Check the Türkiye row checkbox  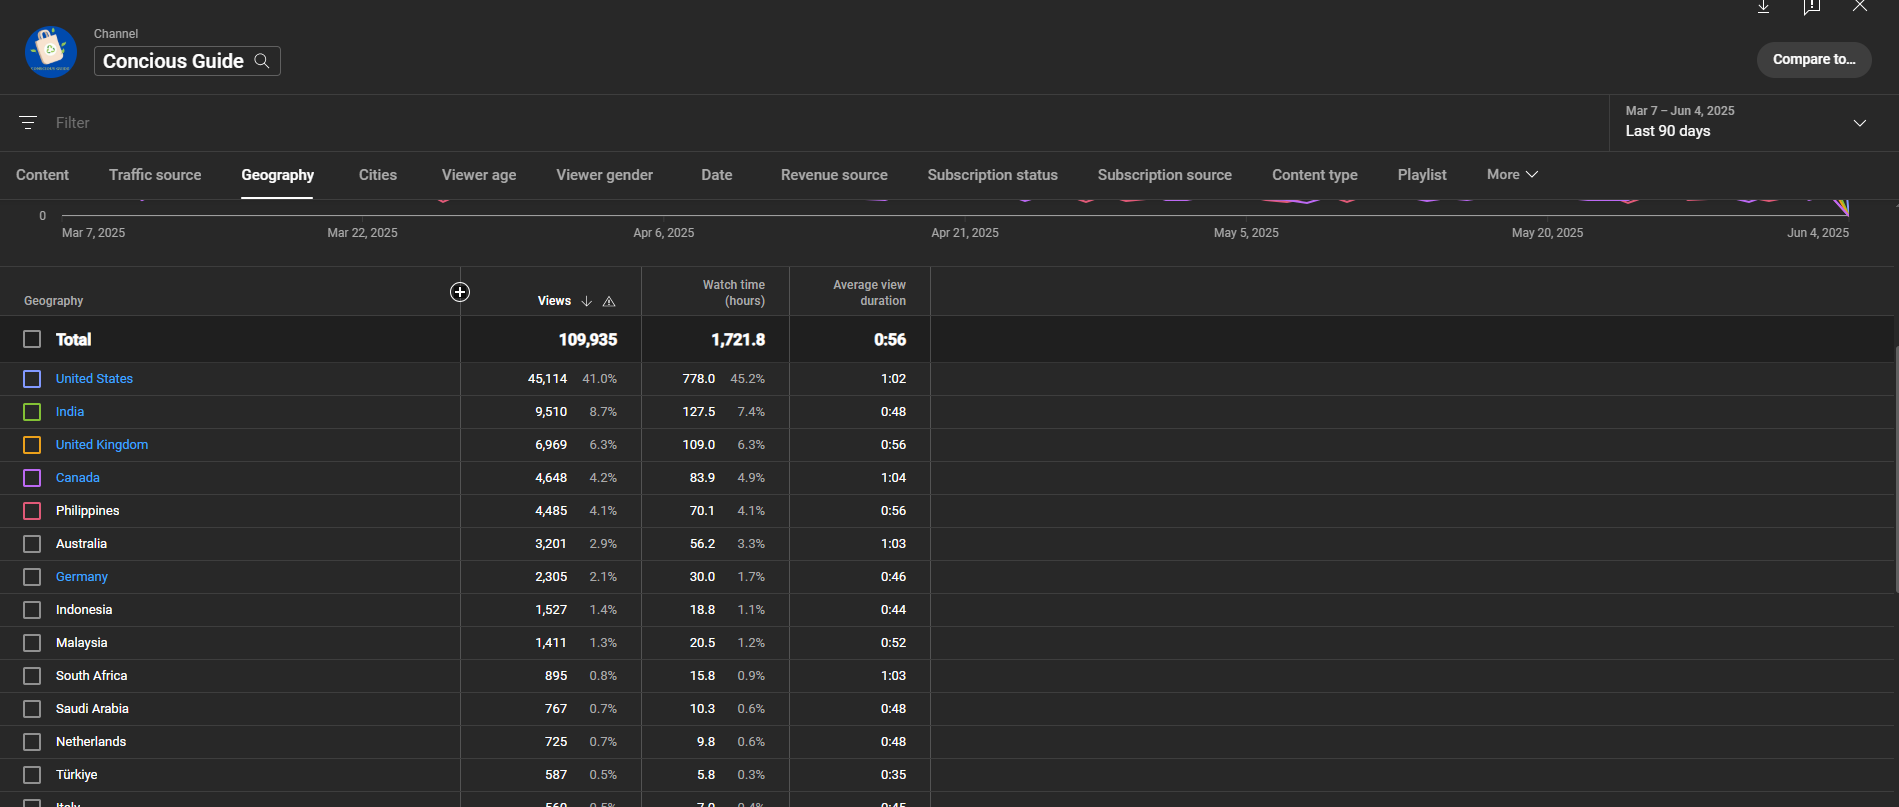pos(32,775)
